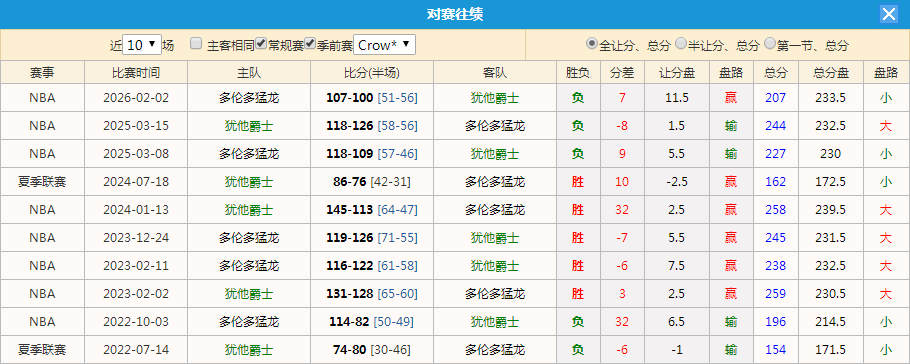Select the 全让分、总分 radio button
The height and width of the screenshot is (364, 910).
click(x=591, y=43)
